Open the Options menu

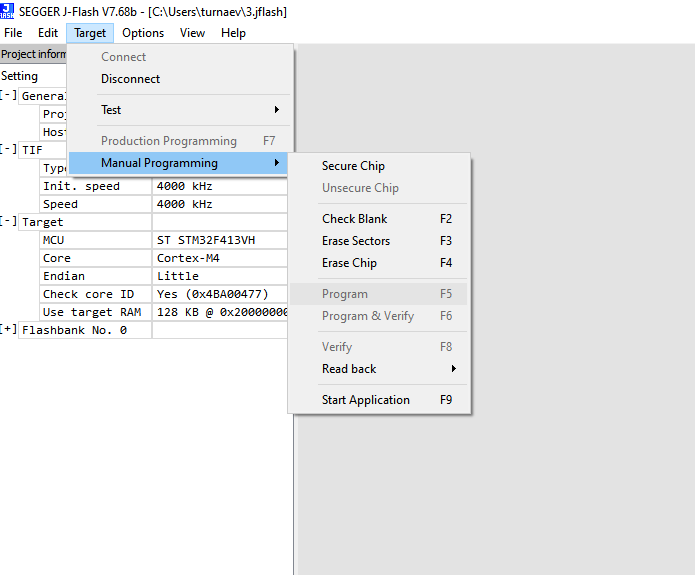pos(143,33)
